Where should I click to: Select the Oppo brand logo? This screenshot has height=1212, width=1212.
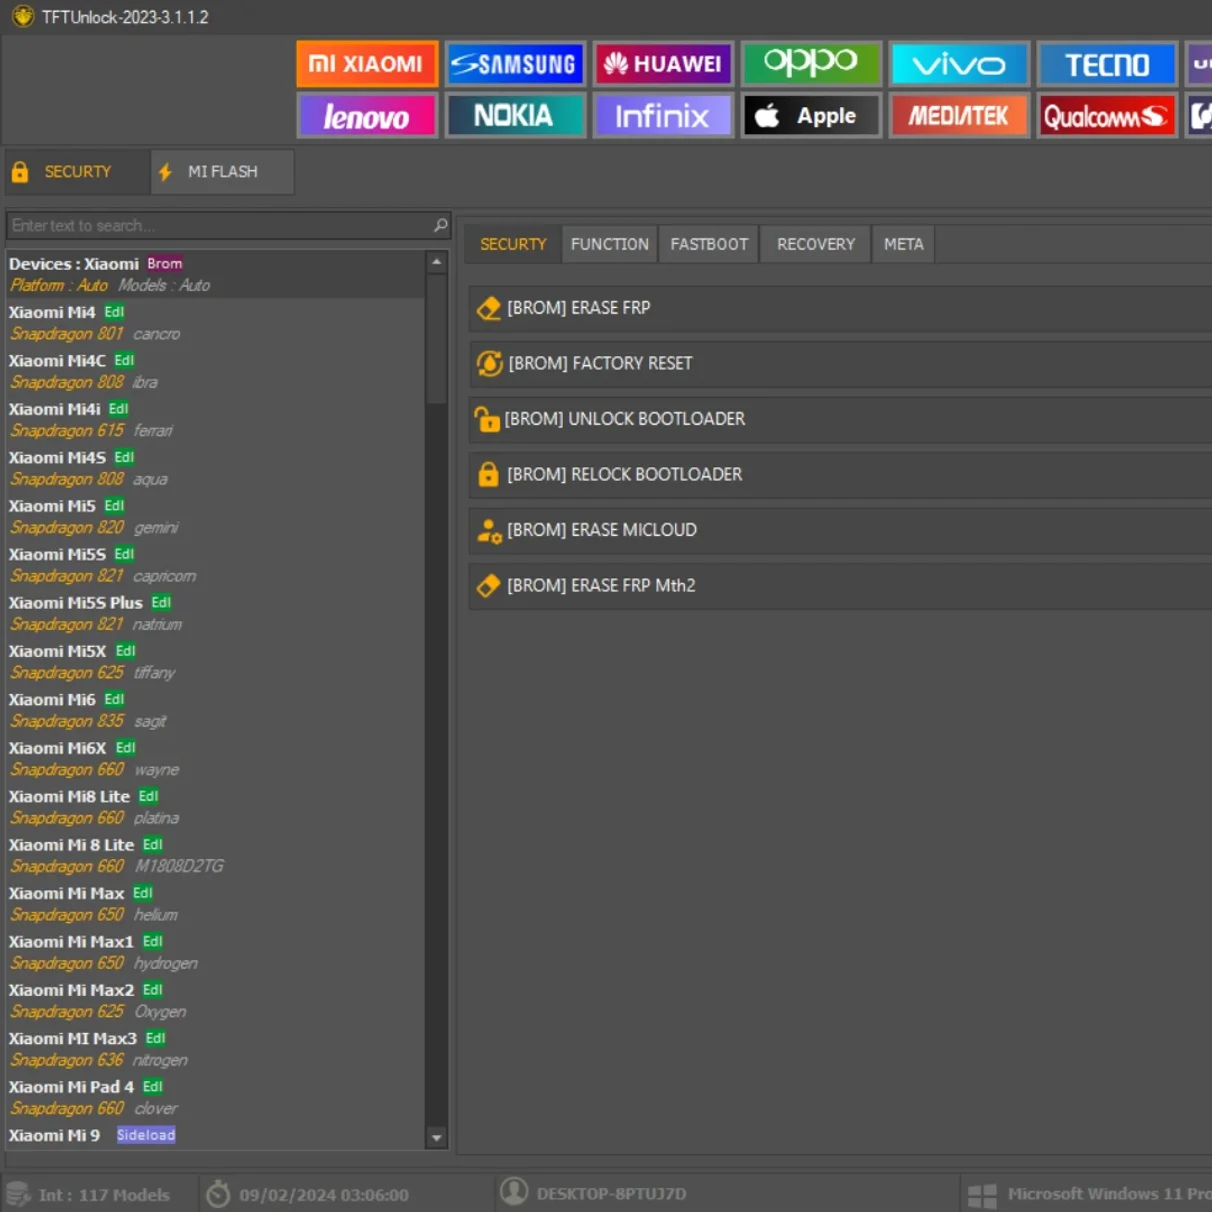[811, 64]
